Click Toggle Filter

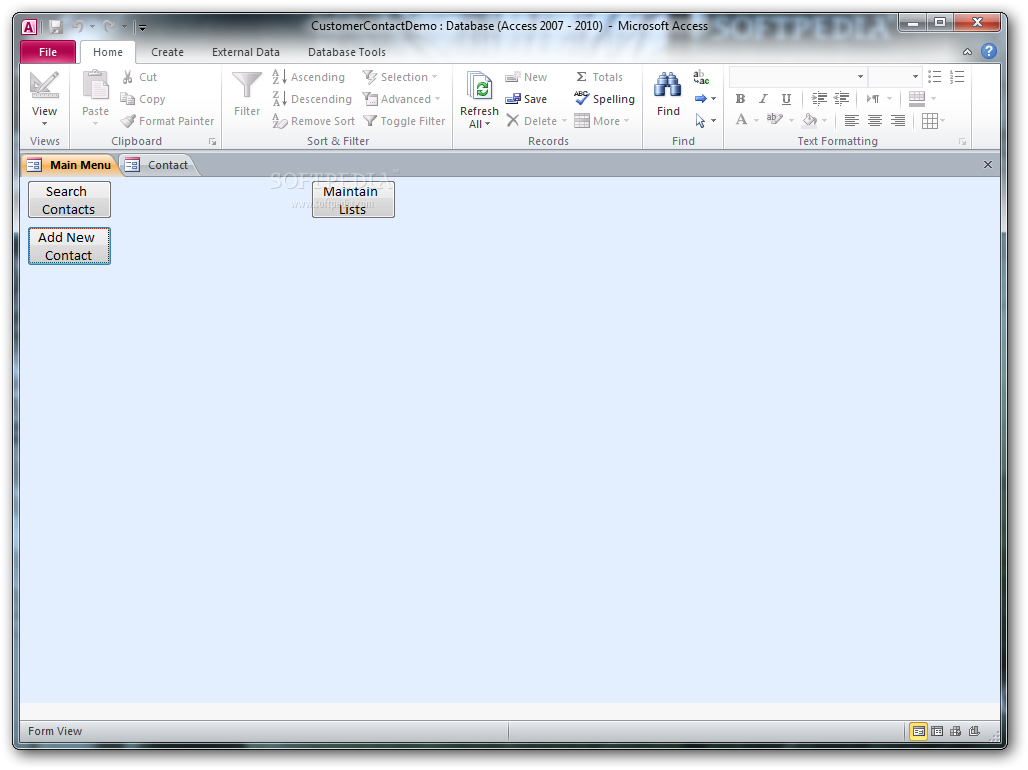point(404,121)
